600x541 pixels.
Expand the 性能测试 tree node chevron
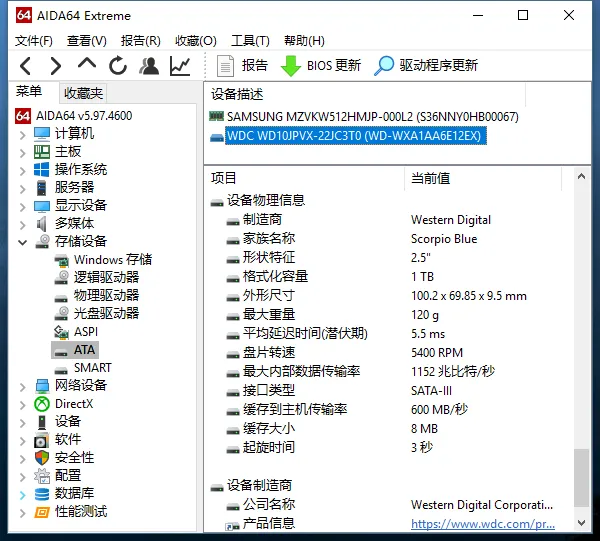click(23, 513)
